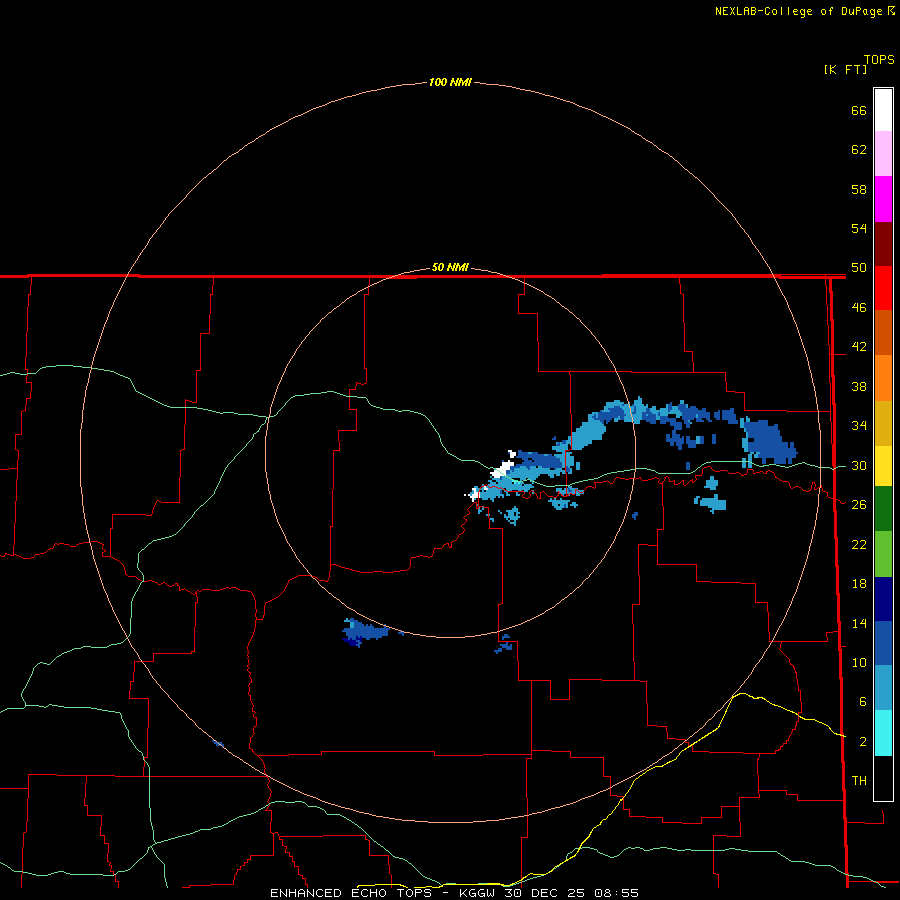The width and height of the screenshot is (900, 900).
Task: Select the orange legend swatch beside 38
Action: (x=883, y=378)
